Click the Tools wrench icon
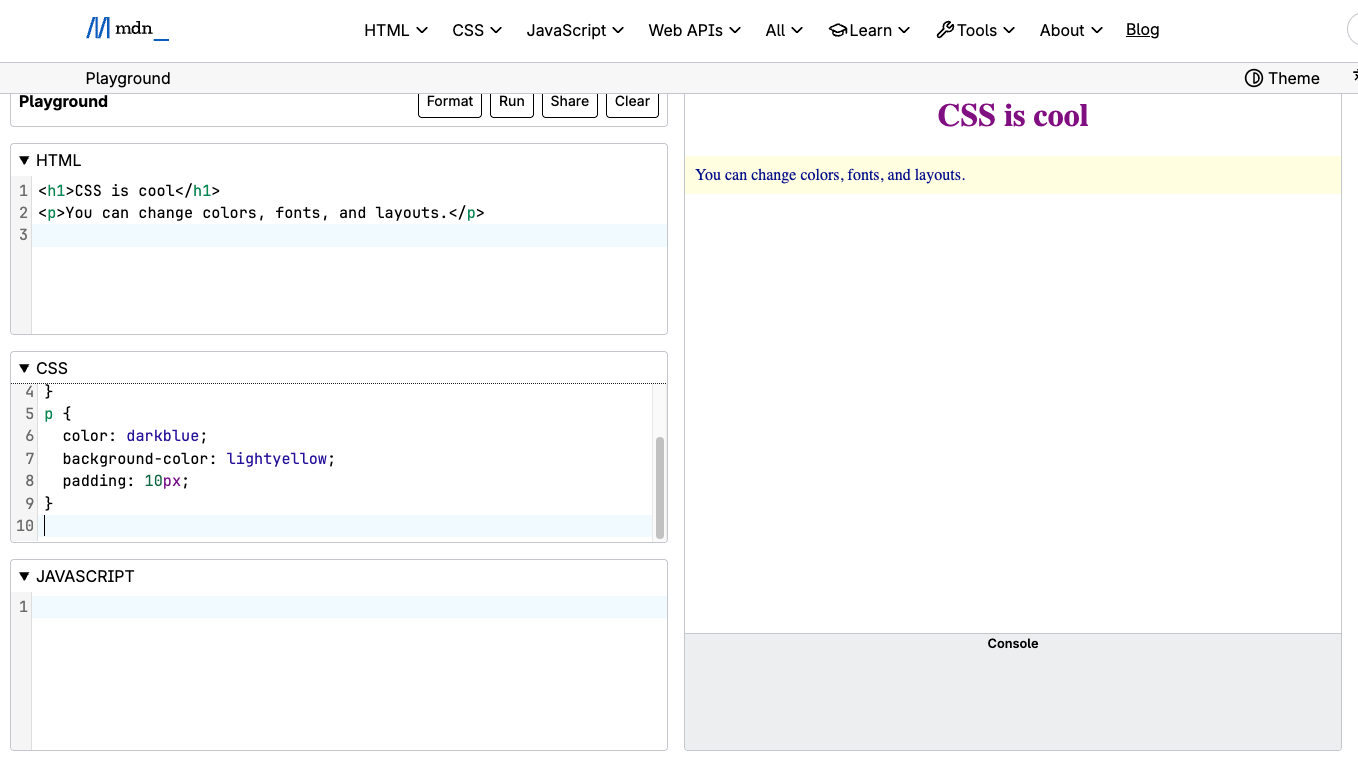Image resolution: width=1358 pixels, height=761 pixels. coord(945,30)
